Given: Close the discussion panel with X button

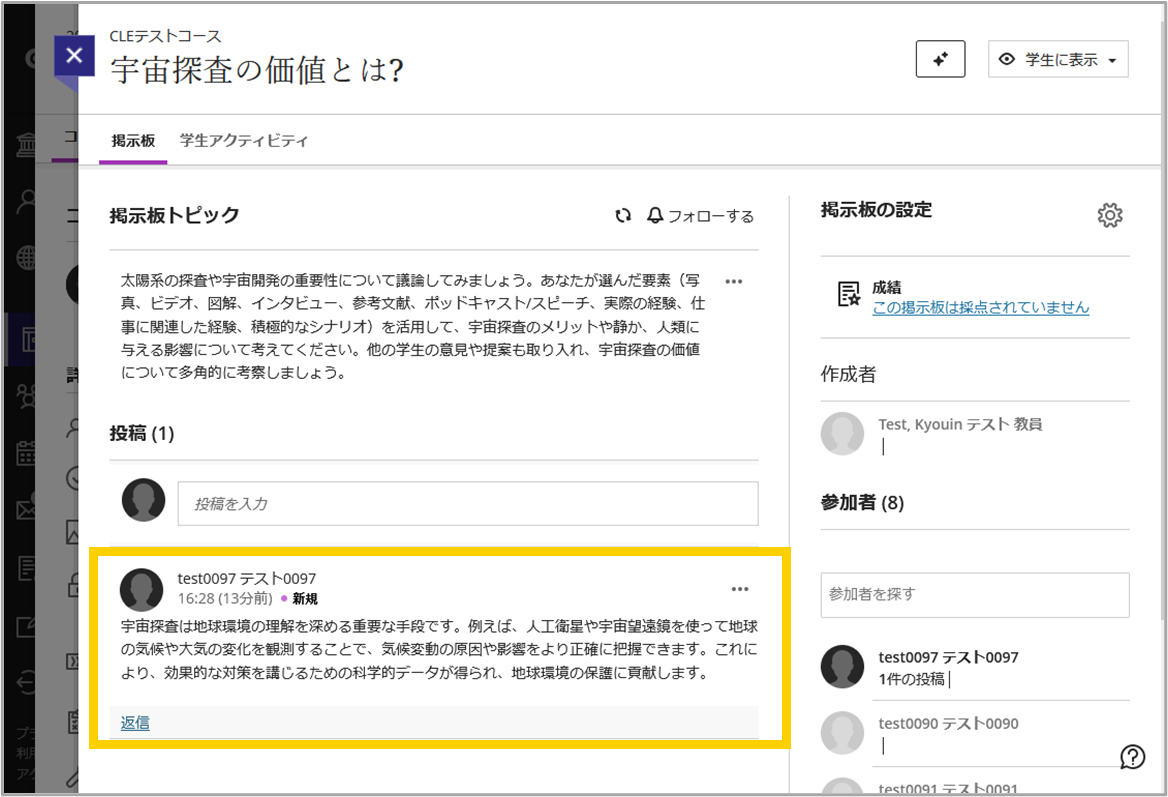Looking at the screenshot, I should [x=74, y=55].
